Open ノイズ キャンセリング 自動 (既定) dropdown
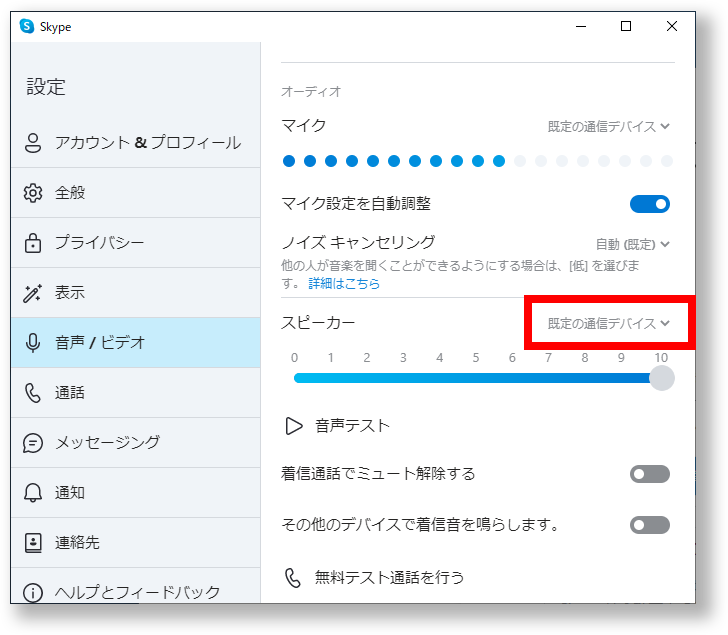 (x=632, y=244)
